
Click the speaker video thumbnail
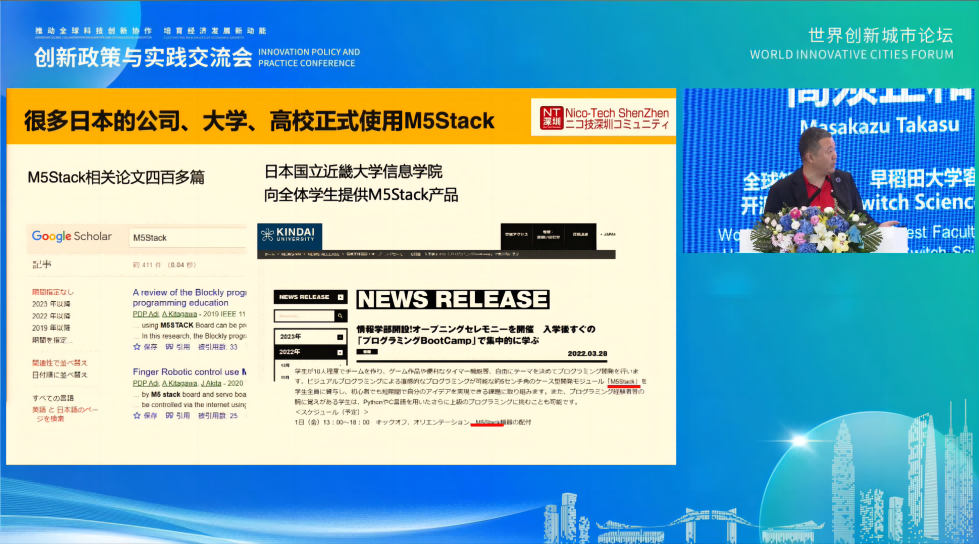coord(829,171)
